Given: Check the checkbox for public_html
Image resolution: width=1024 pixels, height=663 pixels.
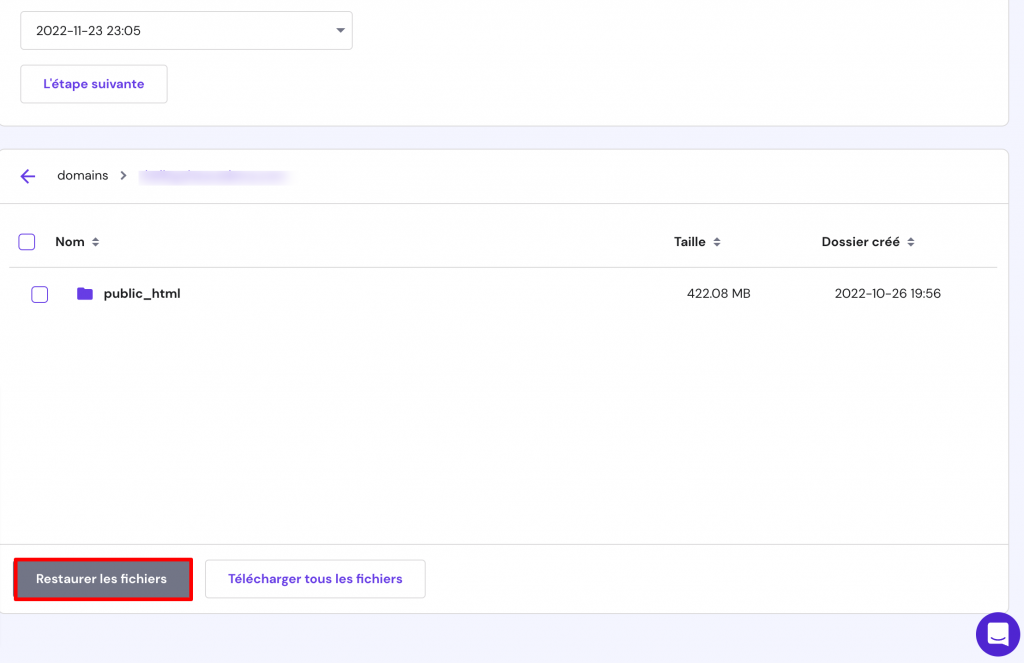Looking at the screenshot, I should coord(39,294).
